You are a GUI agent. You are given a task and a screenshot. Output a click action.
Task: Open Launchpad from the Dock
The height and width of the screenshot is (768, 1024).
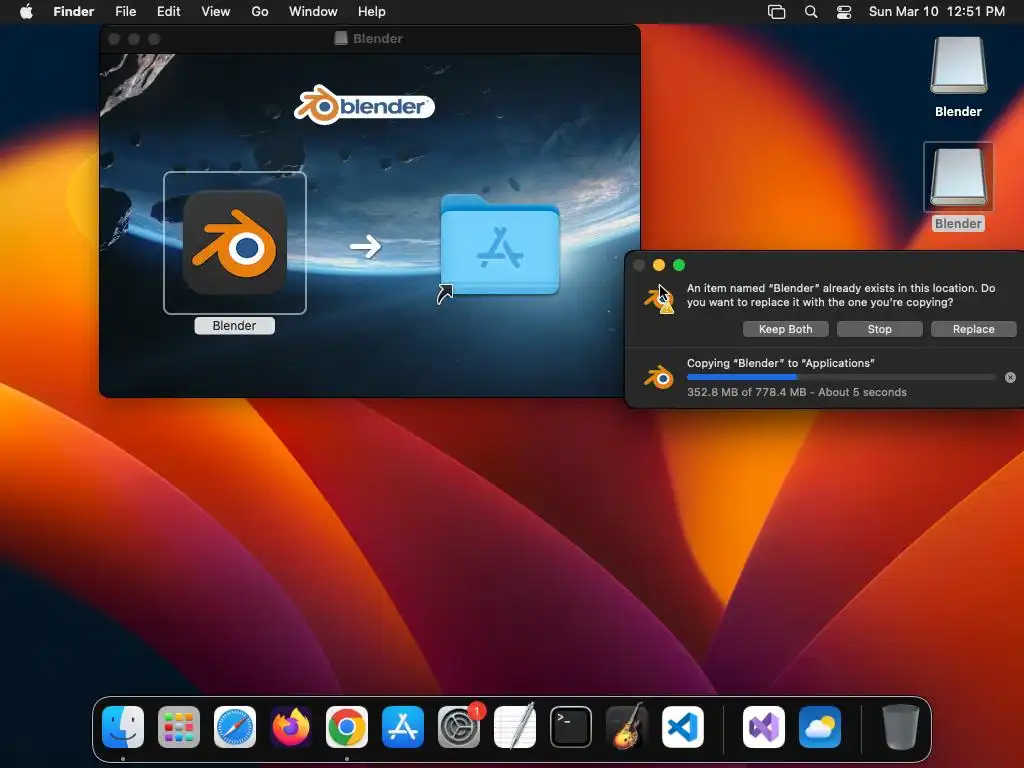coord(179,727)
